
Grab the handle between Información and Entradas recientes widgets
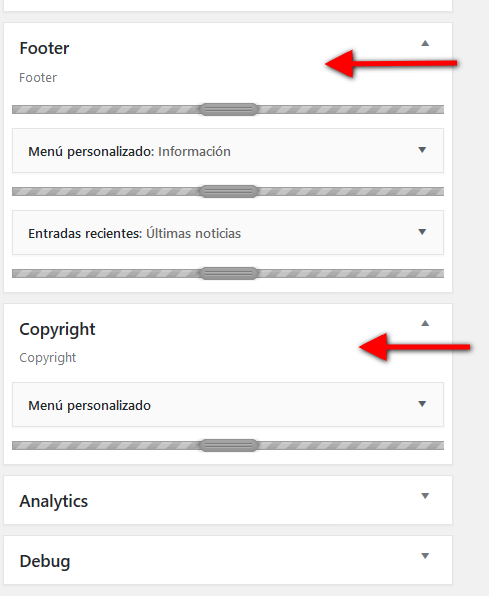pos(229,191)
